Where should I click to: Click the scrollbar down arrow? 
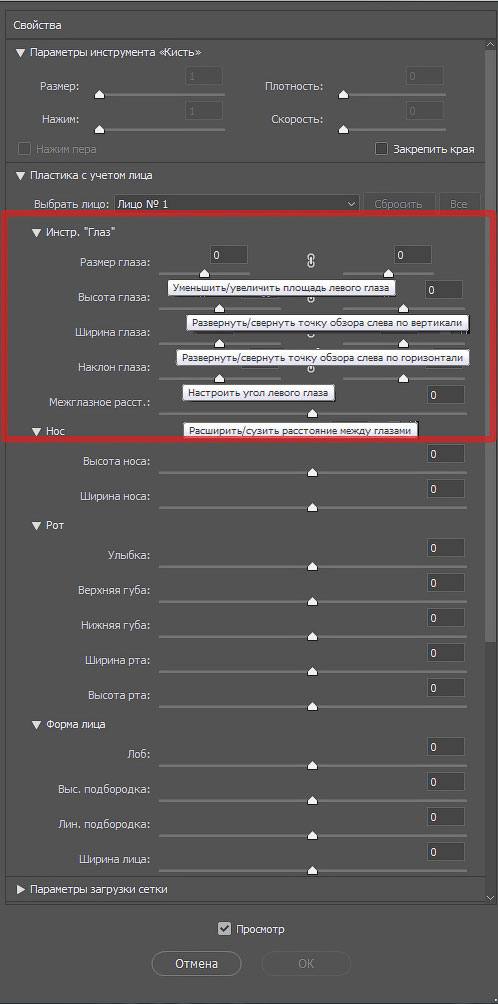(490, 898)
